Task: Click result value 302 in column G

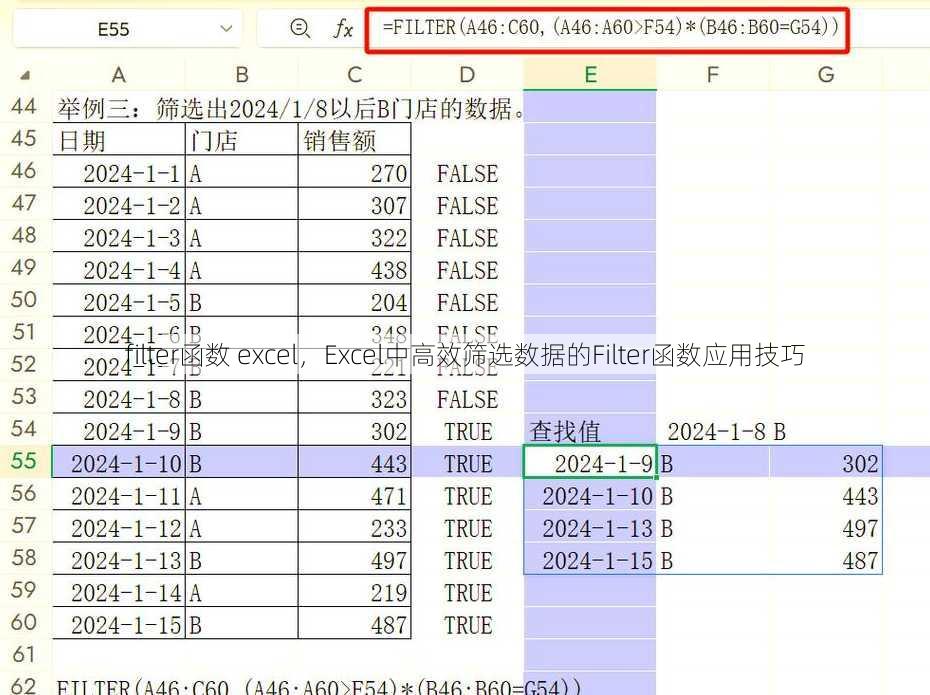Action: coord(826,463)
